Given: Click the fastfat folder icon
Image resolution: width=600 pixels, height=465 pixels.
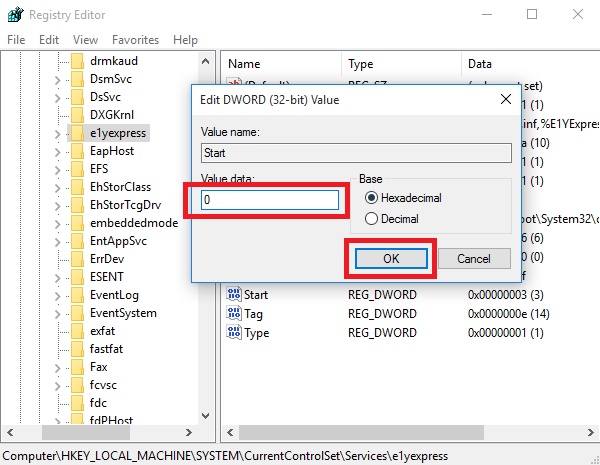Looking at the screenshot, I should (x=77, y=349).
